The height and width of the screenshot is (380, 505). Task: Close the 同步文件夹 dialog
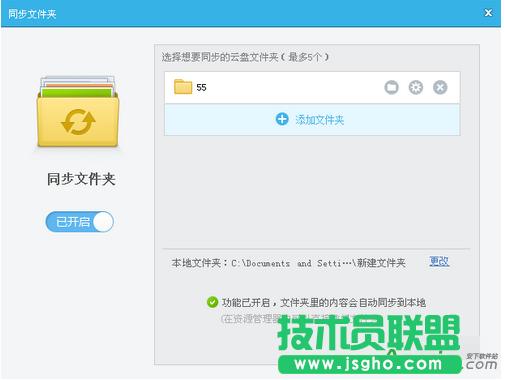(x=488, y=13)
